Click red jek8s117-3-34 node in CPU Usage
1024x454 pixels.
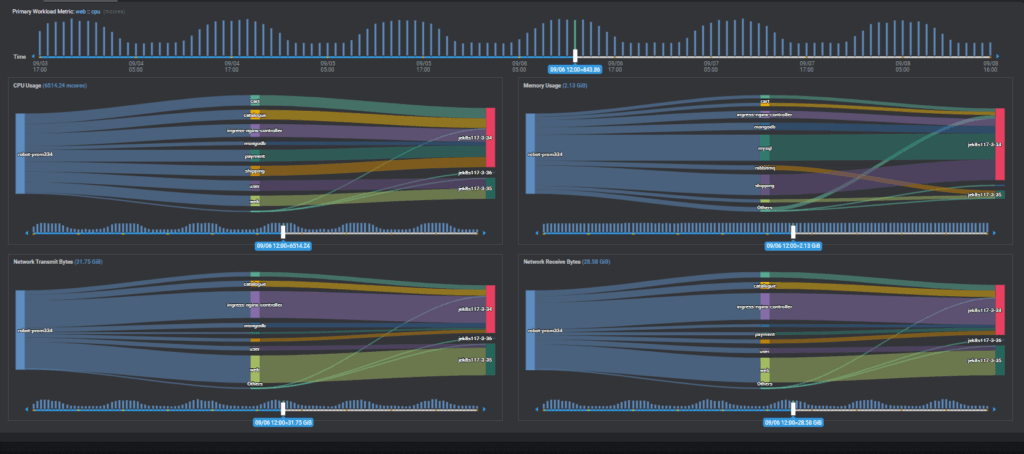pyautogui.click(x=490, y=137)
